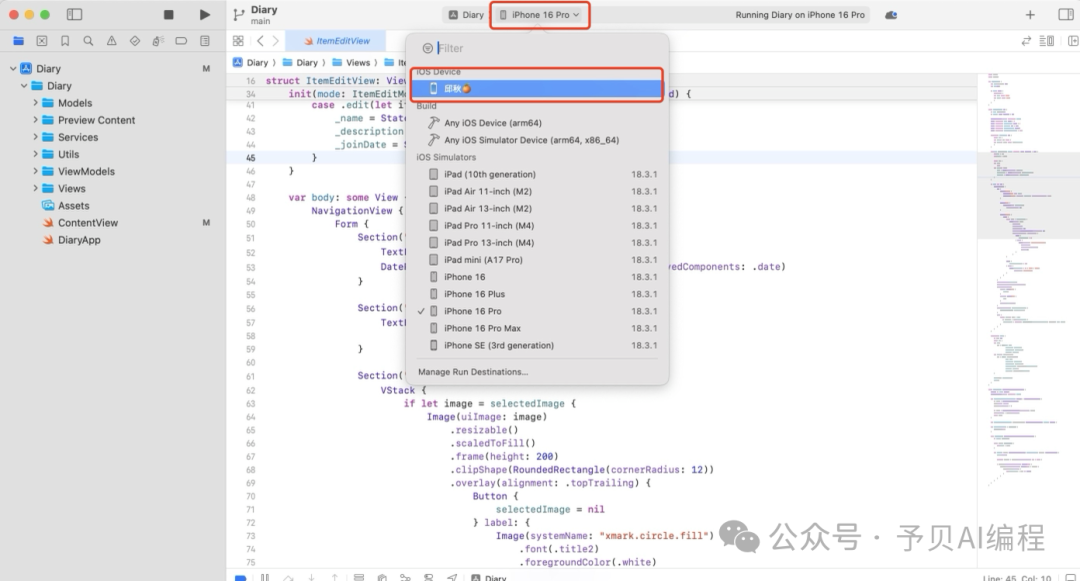
Task: Open the editor options lines icon
Action: tap(1046, 41)
